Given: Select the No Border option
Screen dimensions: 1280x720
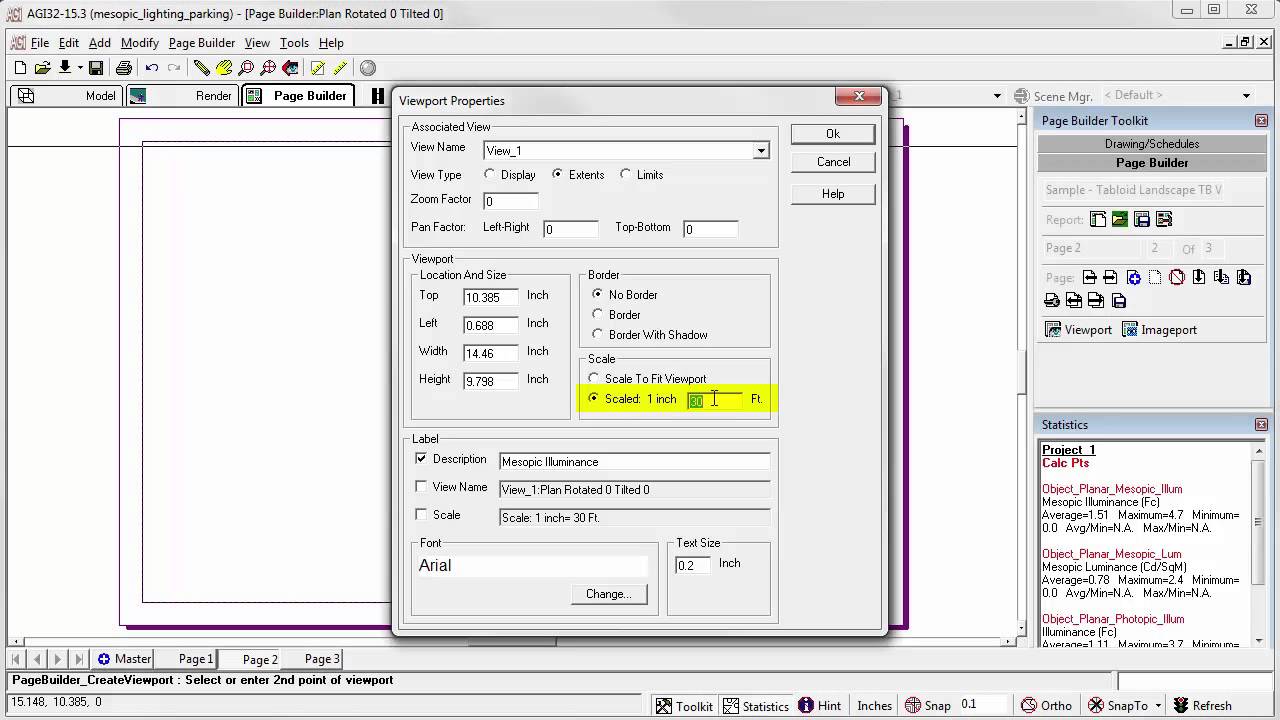Looking at the screenshot, I should pos(597,294).
